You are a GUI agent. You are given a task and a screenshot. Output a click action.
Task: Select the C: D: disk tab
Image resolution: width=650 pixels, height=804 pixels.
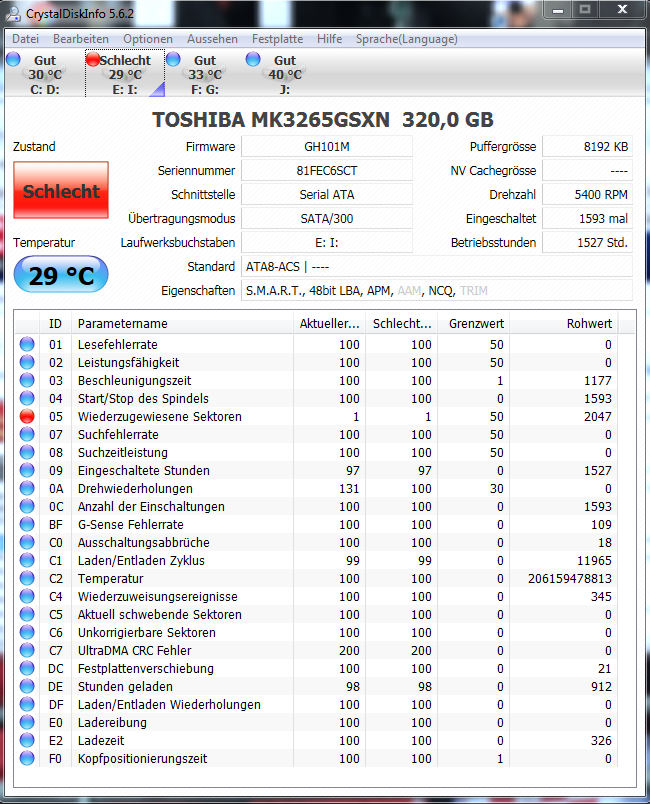(x=44, y=74)
